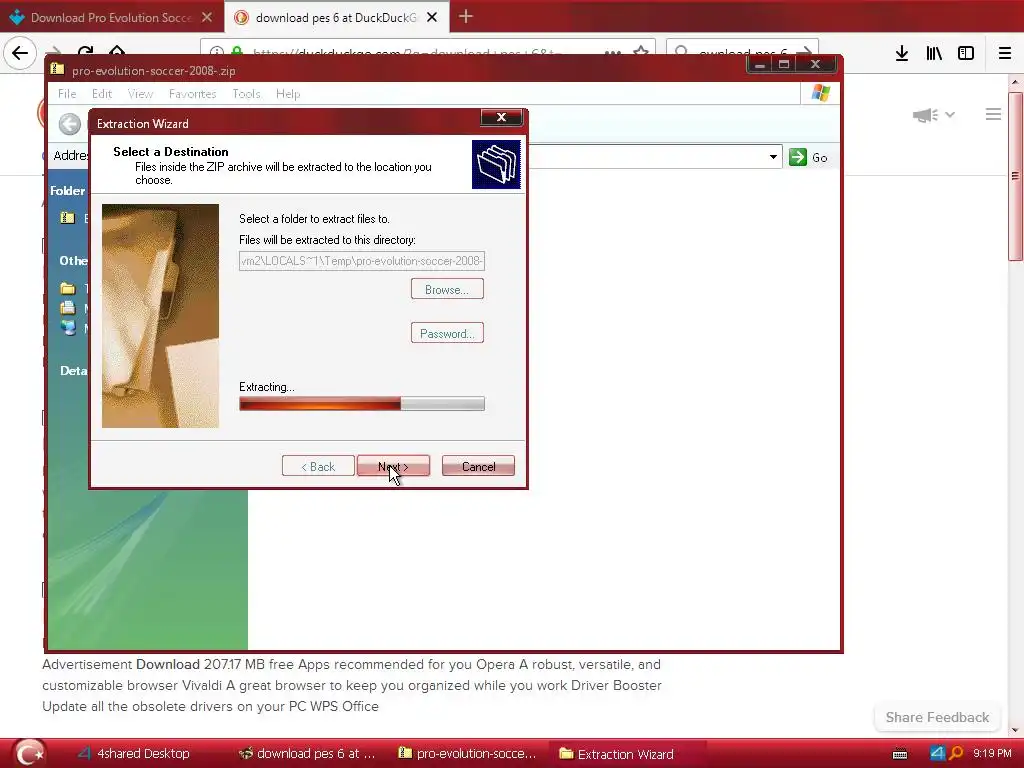The width and height of the screenshot is (1024, 768).
Task: Close the DuckDuckGo search tab
Action: click(x=432, y=18)
